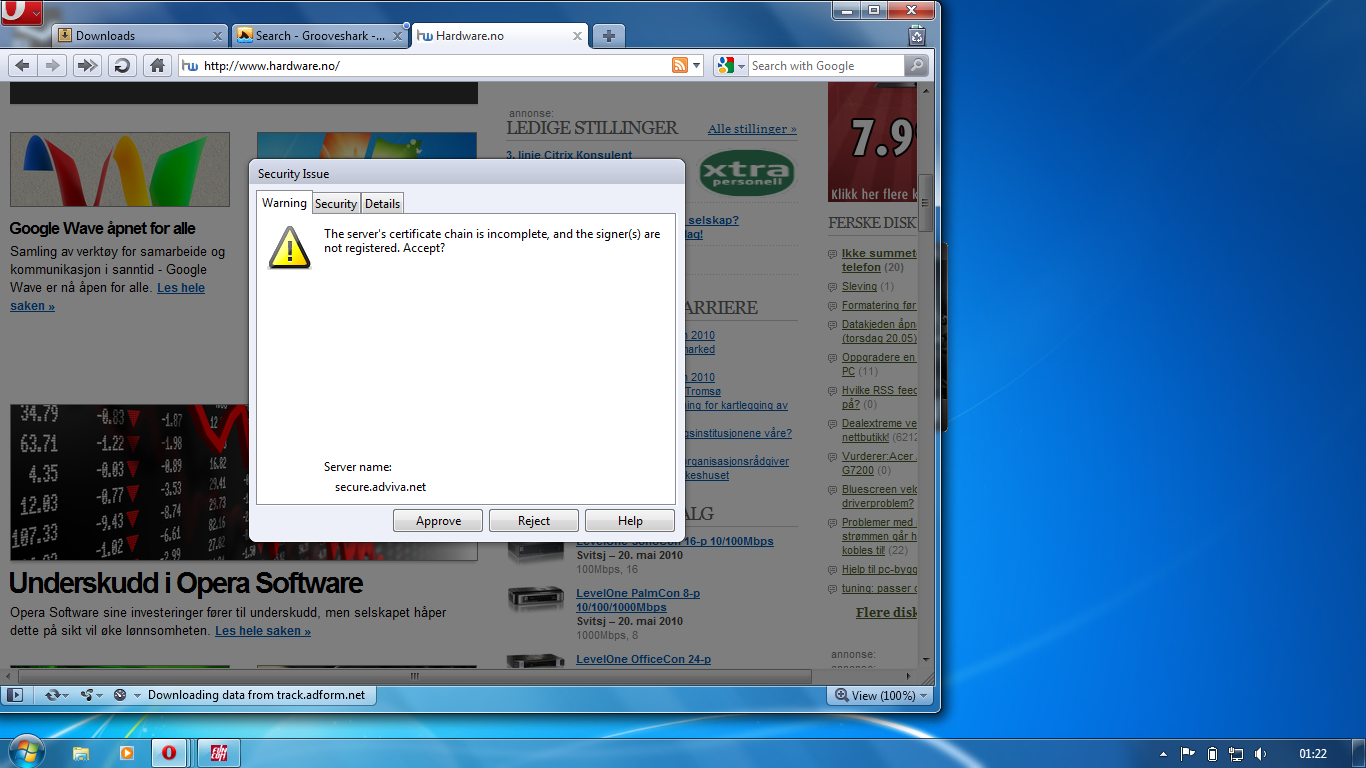Open the View (100%) zoom dropdown
The image size is (1366, 768).
881,695
